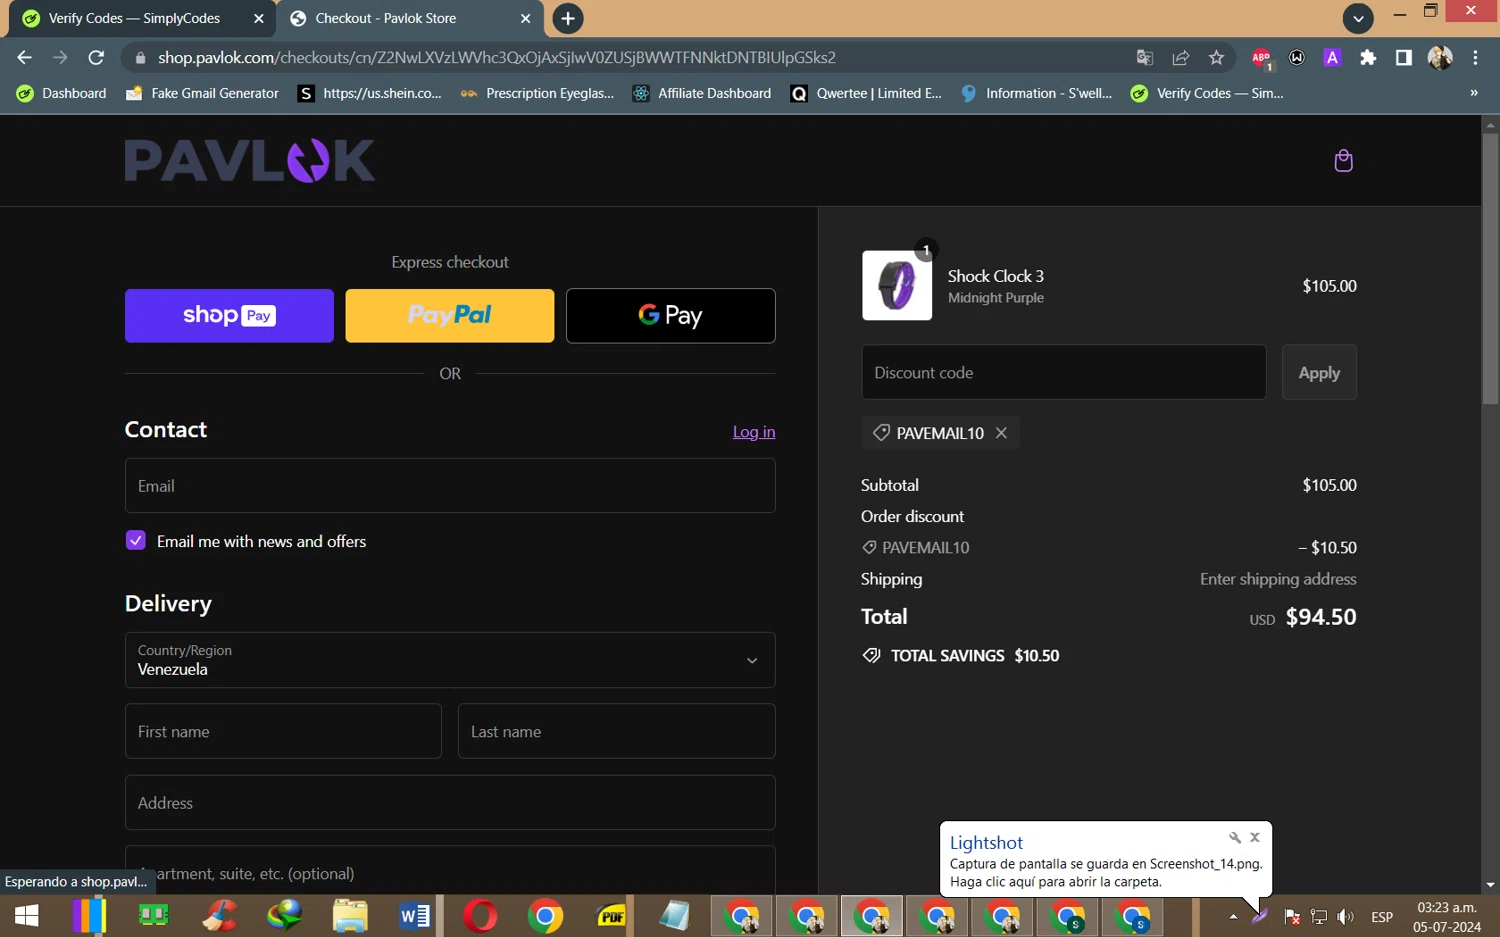Viewport: 1500px width, 937px height.
Task: Show more bookmarks with the chevron
Action: tap(1473, 93)
